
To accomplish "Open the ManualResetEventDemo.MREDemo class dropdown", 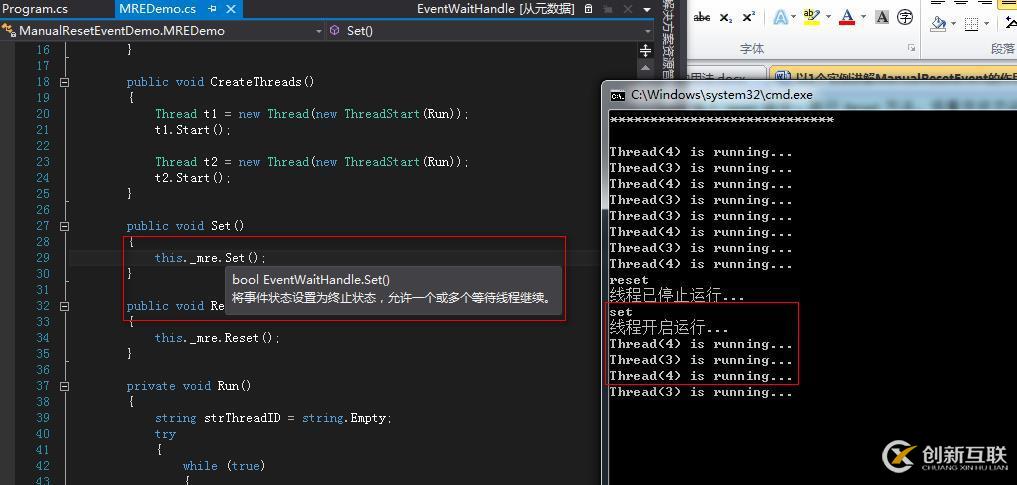I will point(162,30).
